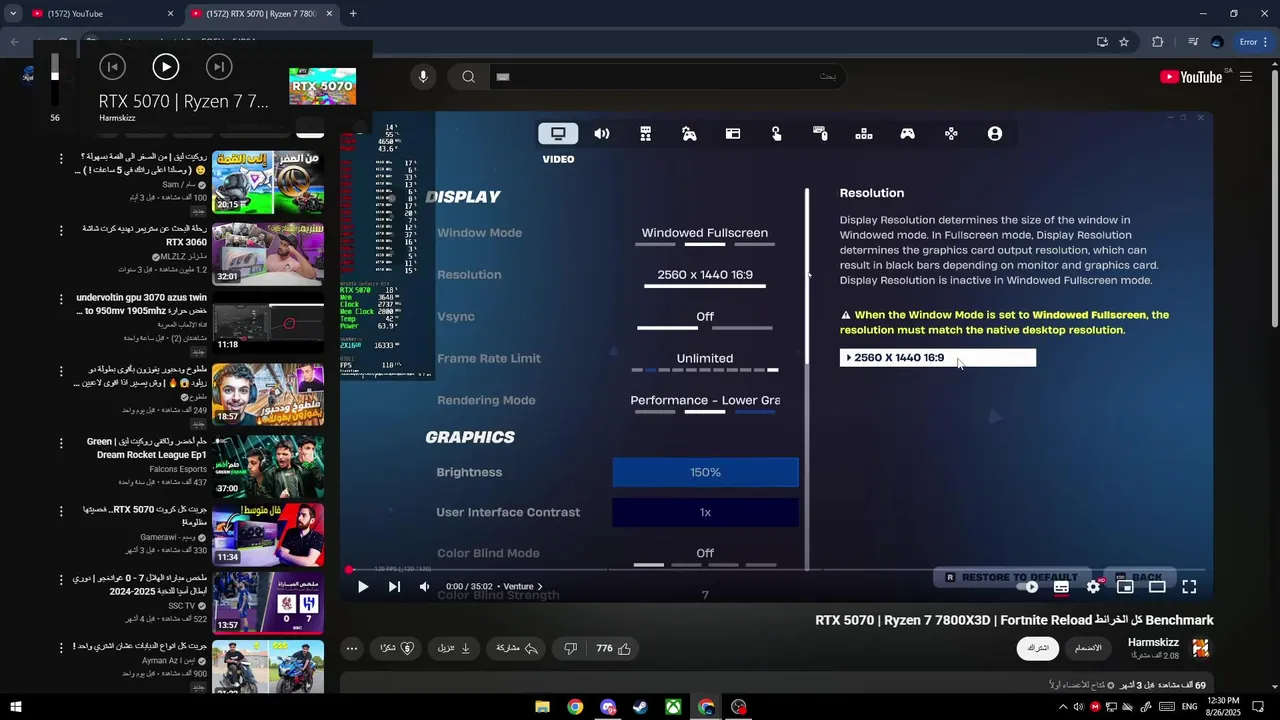Enter fullscreen video mode

1189,587
